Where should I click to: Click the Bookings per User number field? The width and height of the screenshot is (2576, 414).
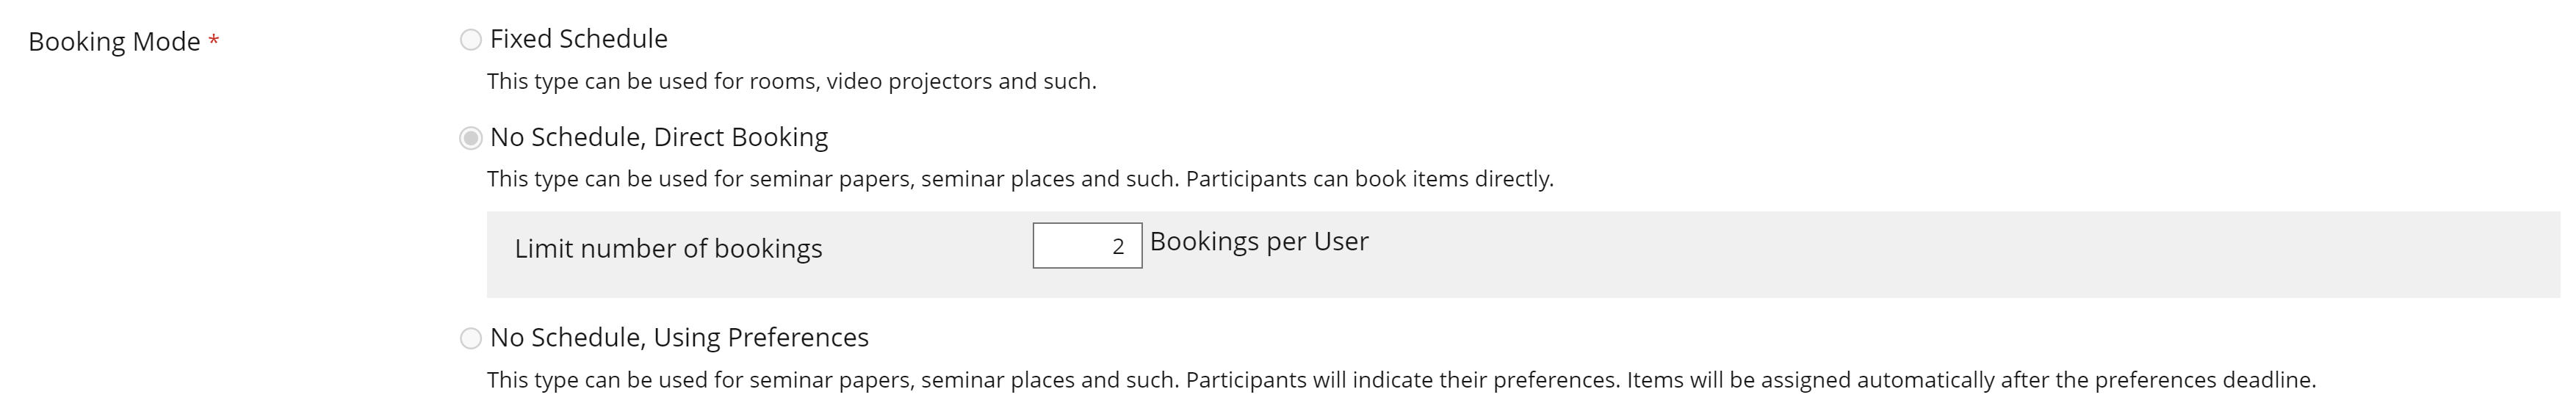pyautogui.click(x=1086, y=246)
